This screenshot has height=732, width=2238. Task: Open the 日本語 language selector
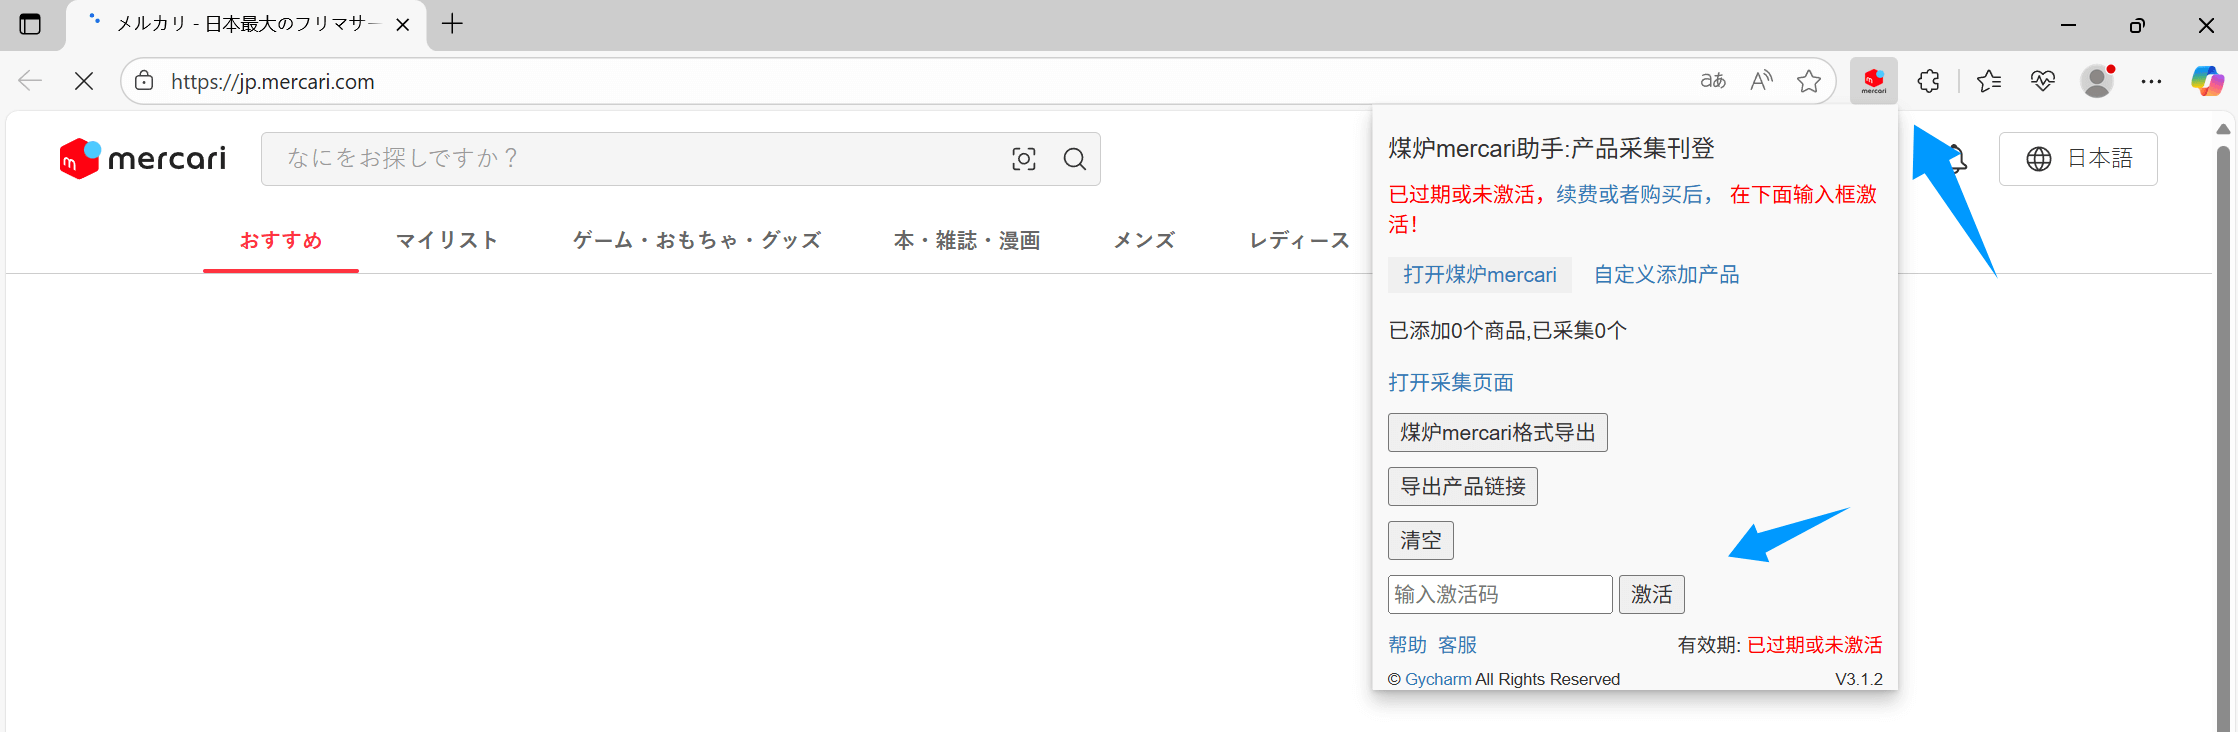(x=2078, y=159)
